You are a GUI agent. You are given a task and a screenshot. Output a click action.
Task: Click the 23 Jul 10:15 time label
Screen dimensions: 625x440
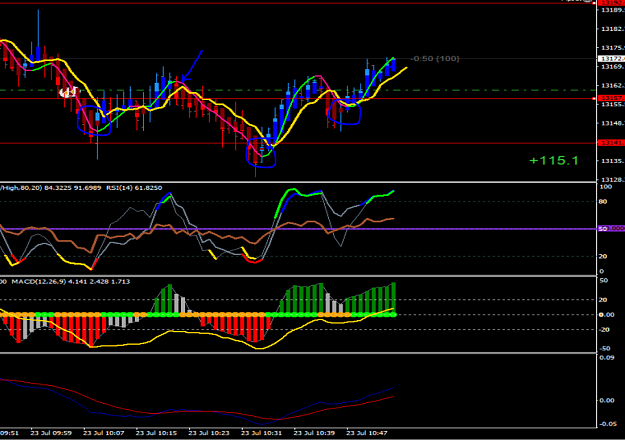[x=156, y=433]
